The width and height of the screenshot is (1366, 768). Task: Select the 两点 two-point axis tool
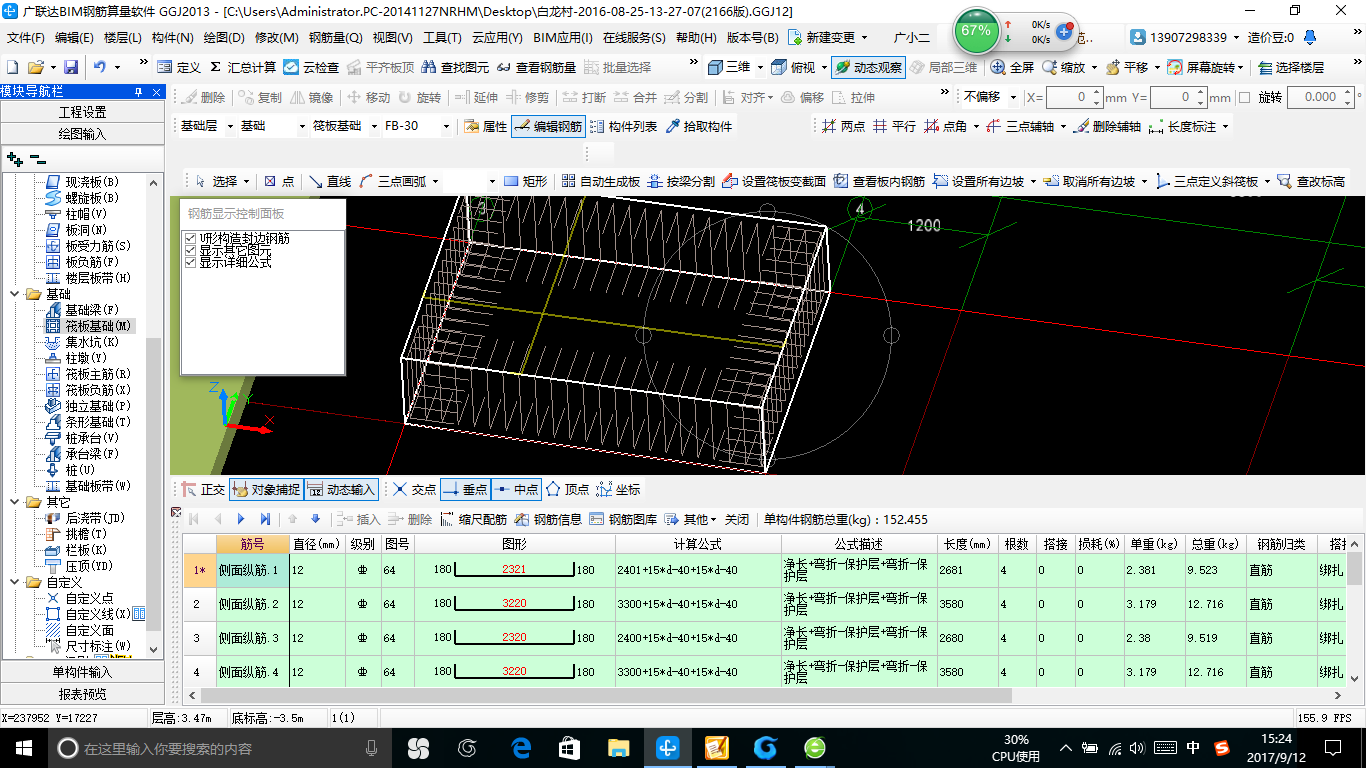pos(843,126)
